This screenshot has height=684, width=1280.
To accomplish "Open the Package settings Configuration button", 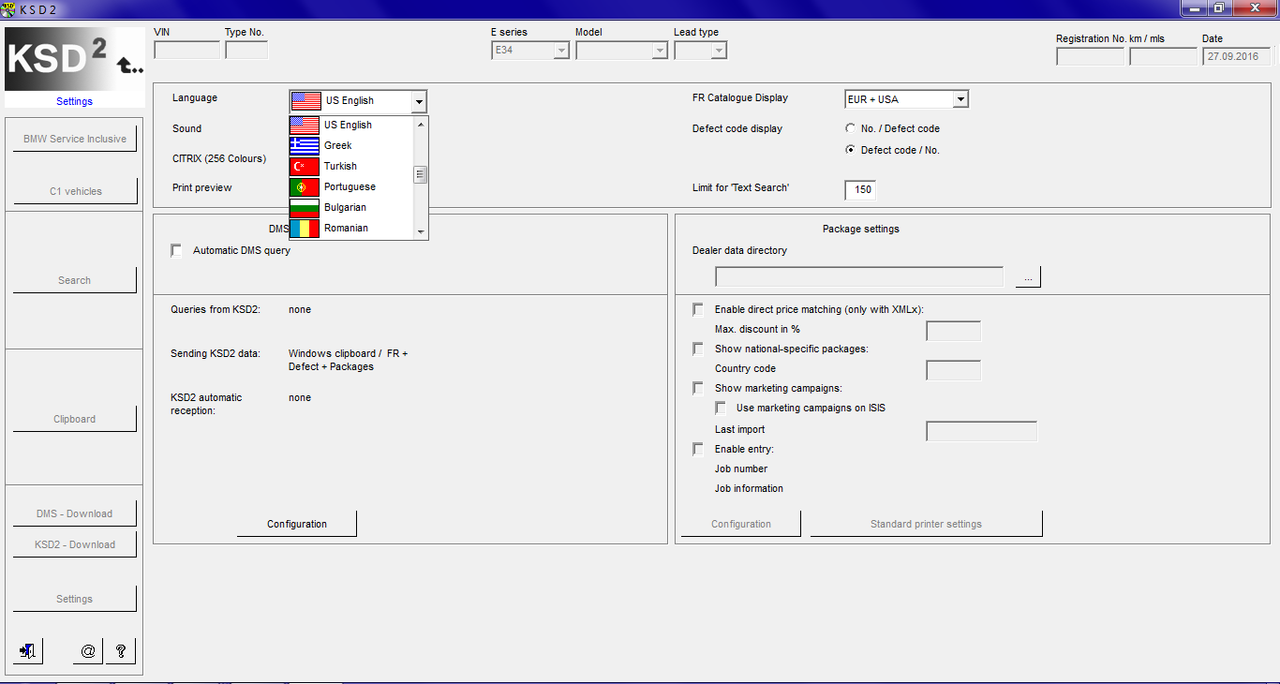I will point(741,524).
